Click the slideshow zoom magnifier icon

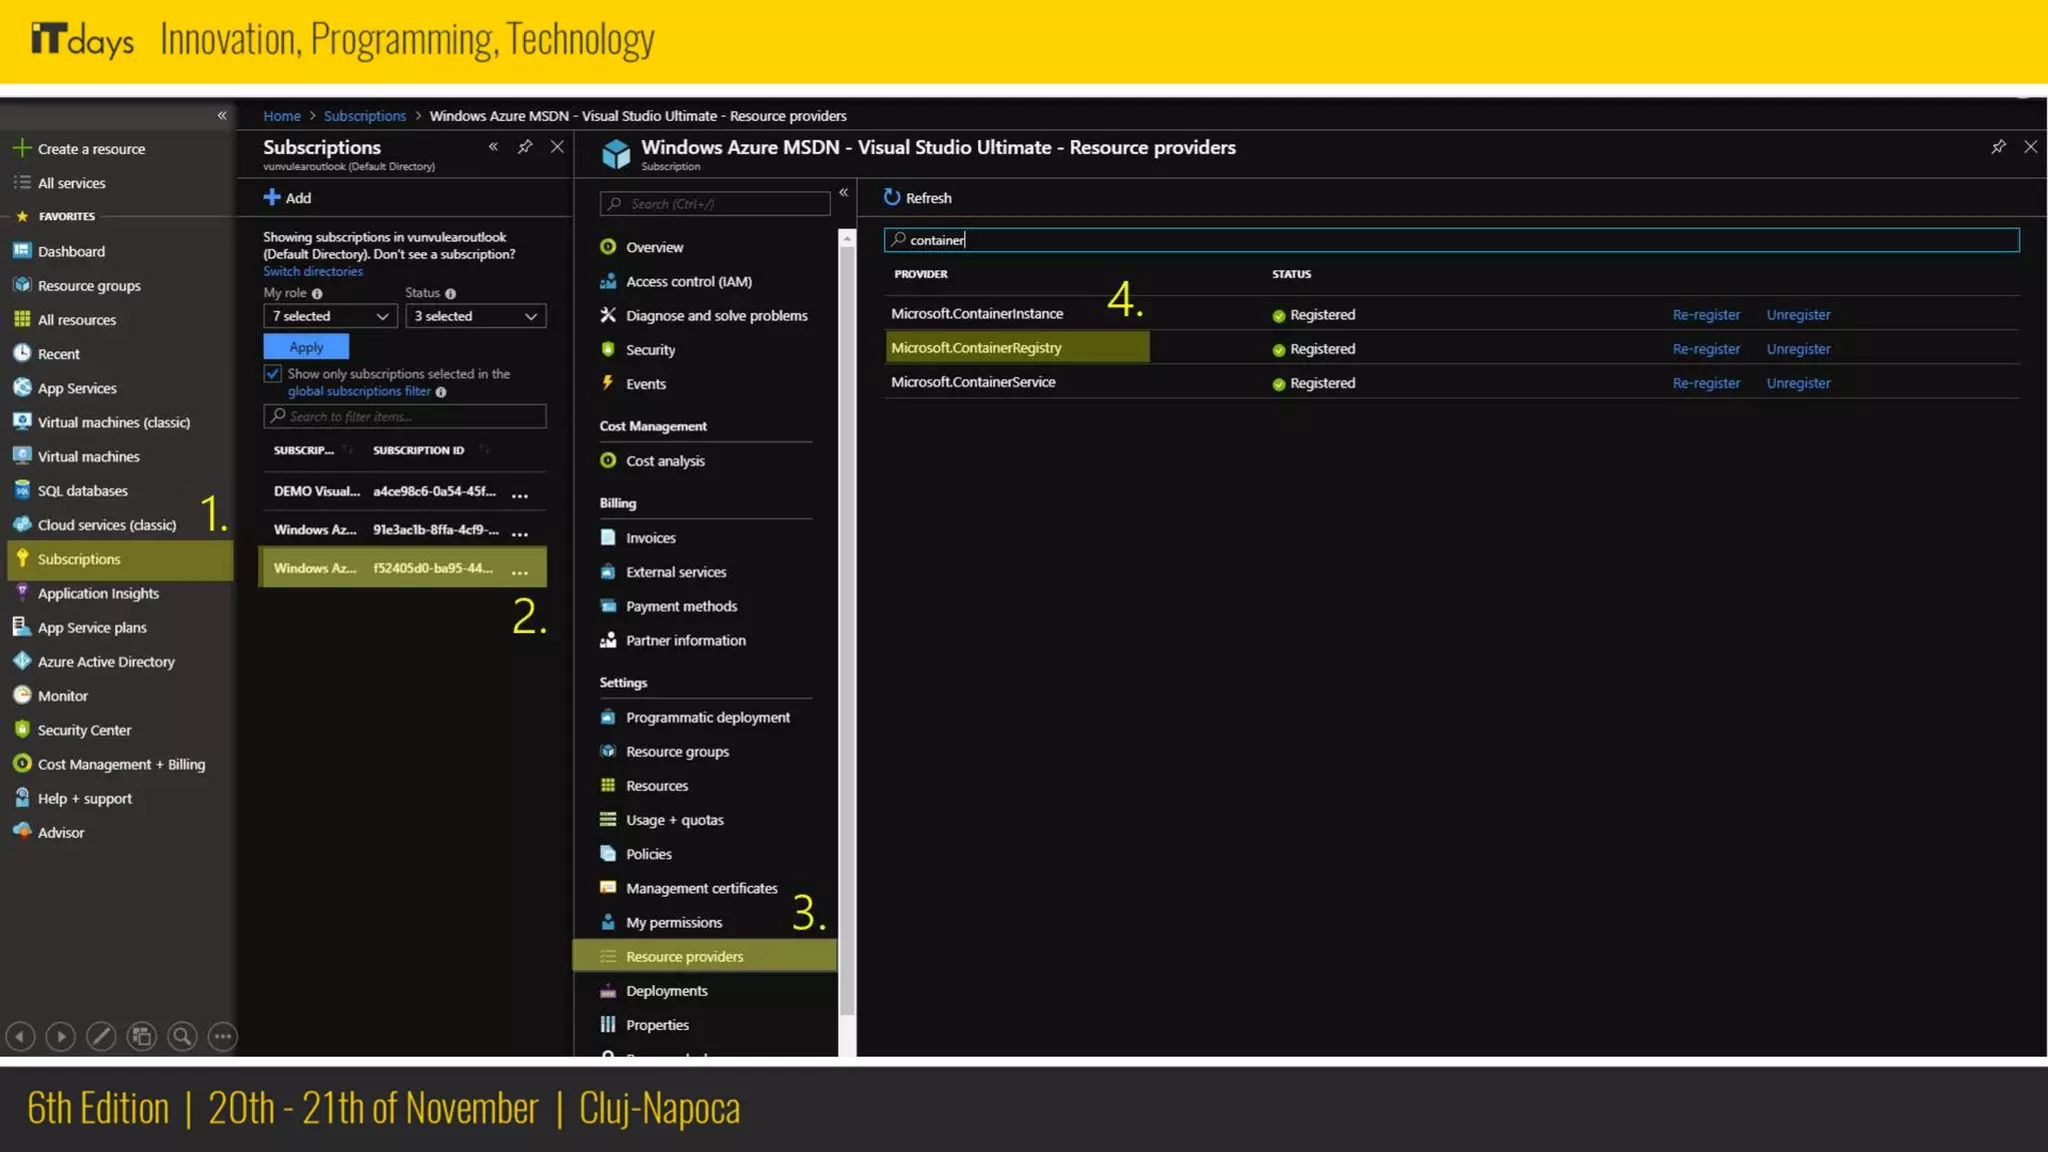182,1037
